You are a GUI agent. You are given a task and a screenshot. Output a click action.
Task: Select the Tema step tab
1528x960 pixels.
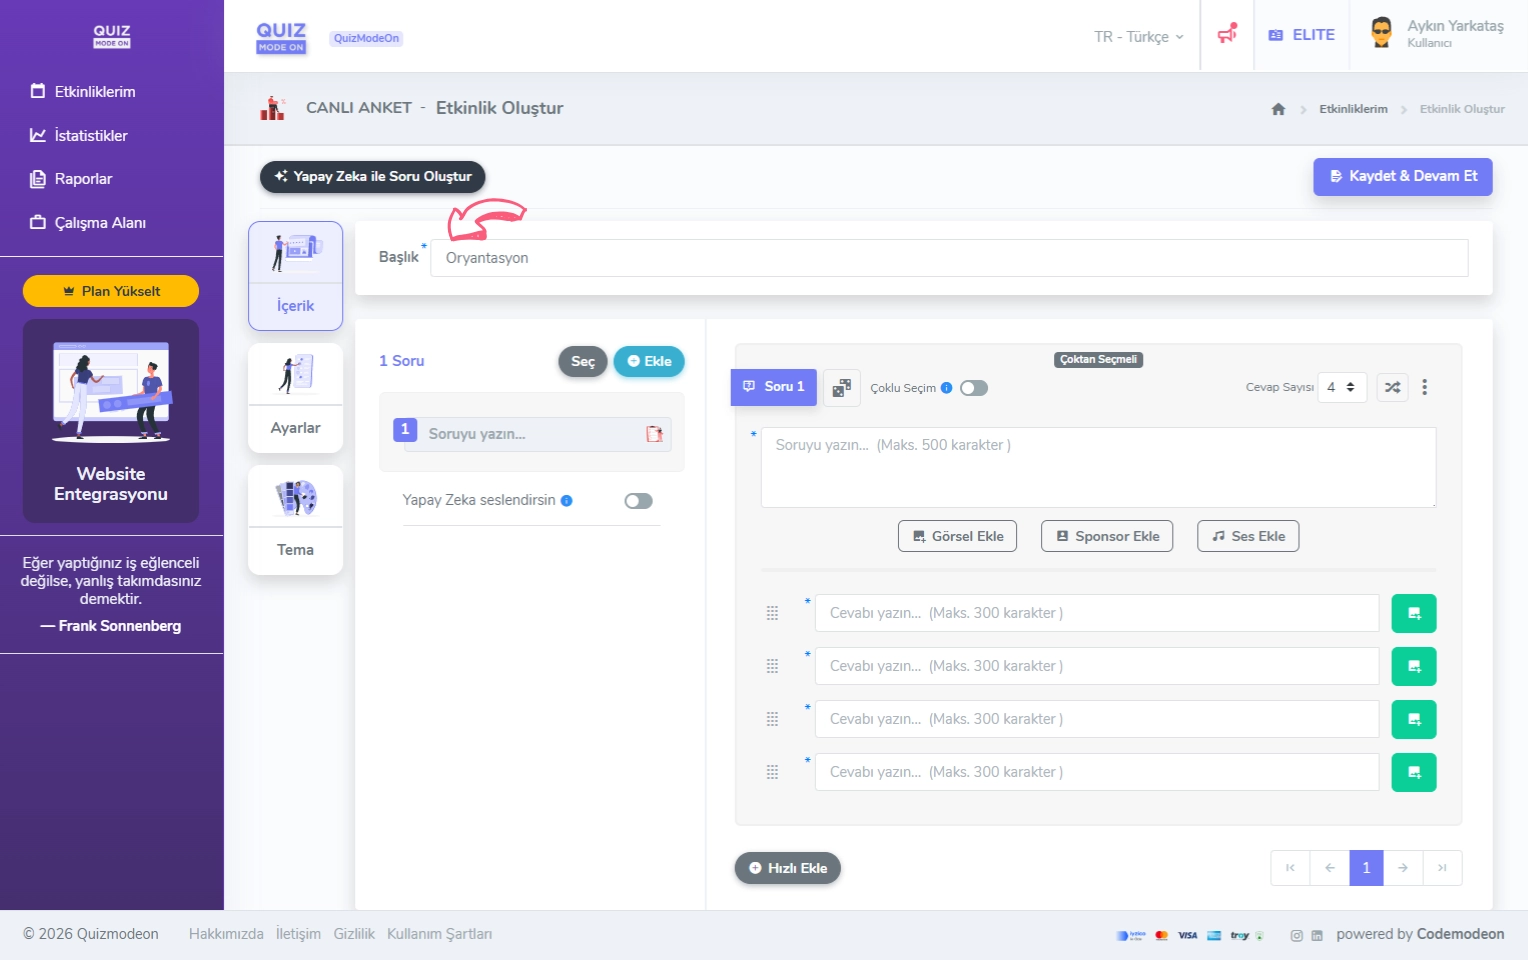tap(295, 520)
